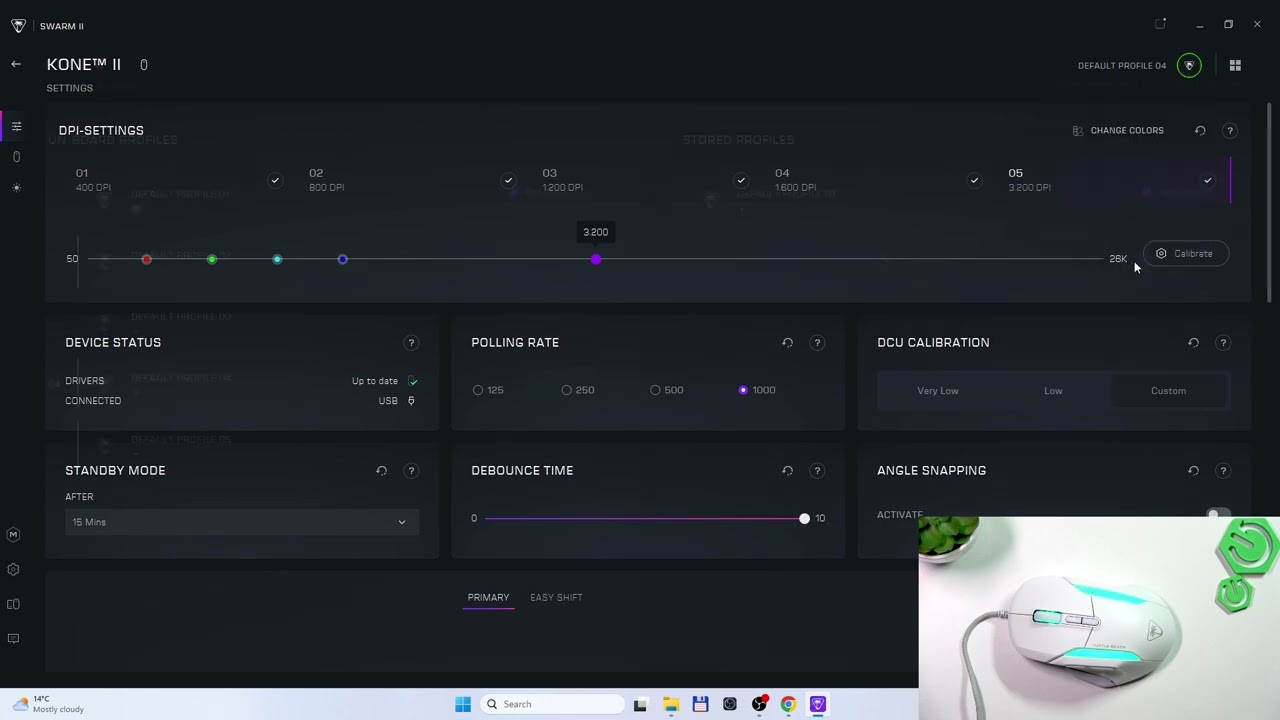1280x720 pixels.
Task: Open Change Colors for DPI stages
Action: pos(1117,130)
